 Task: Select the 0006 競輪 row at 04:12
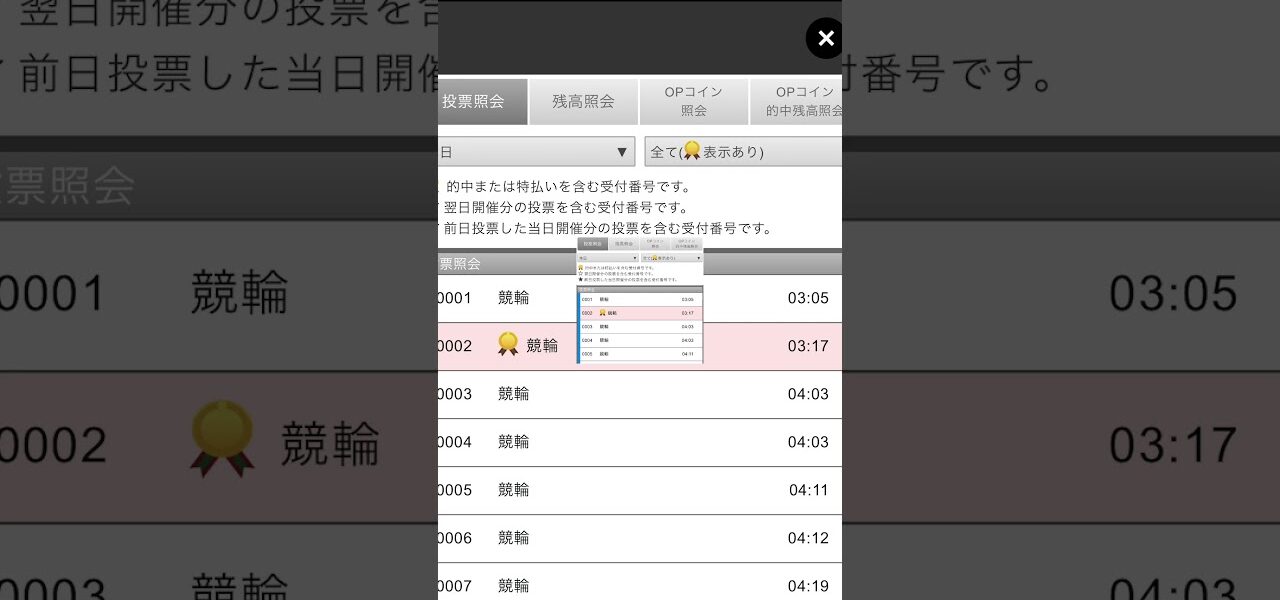[x=640, y=538]
